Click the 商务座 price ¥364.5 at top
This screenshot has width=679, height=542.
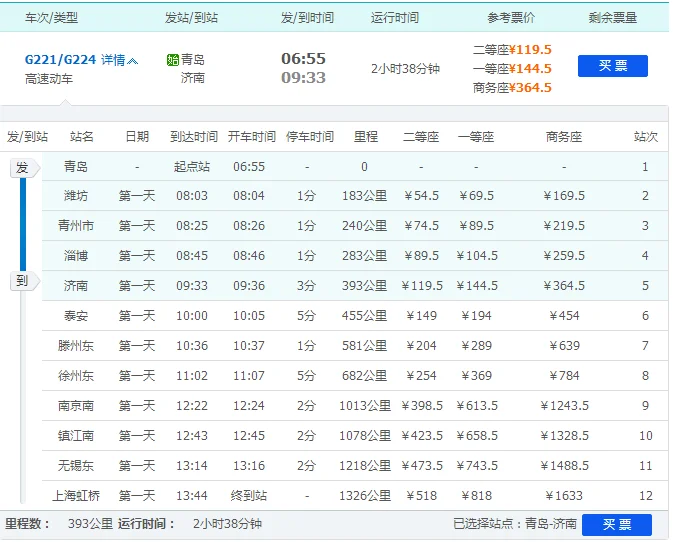[530, 88]
